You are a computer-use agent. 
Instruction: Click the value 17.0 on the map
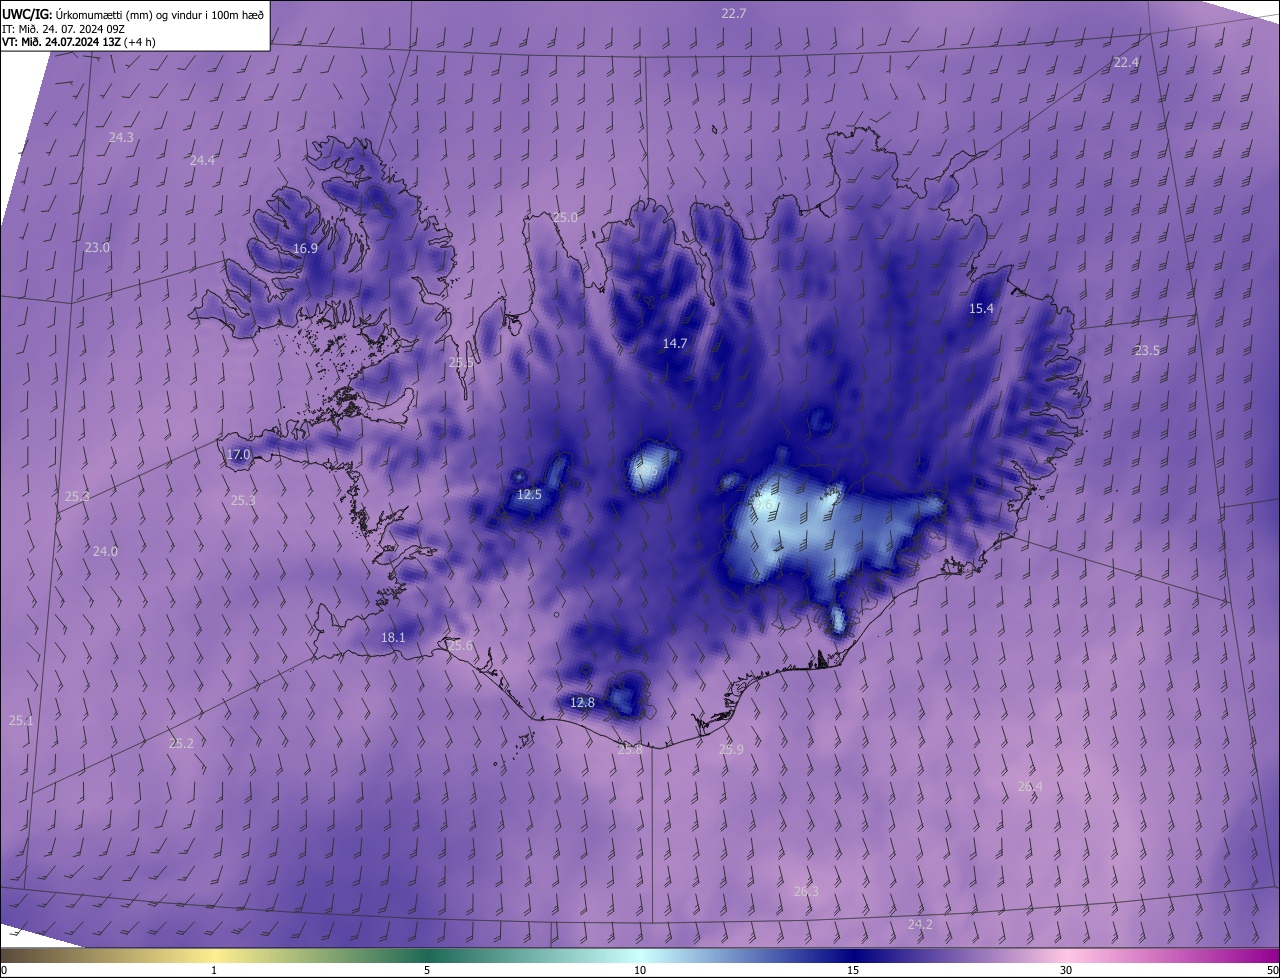coord(238,454)
